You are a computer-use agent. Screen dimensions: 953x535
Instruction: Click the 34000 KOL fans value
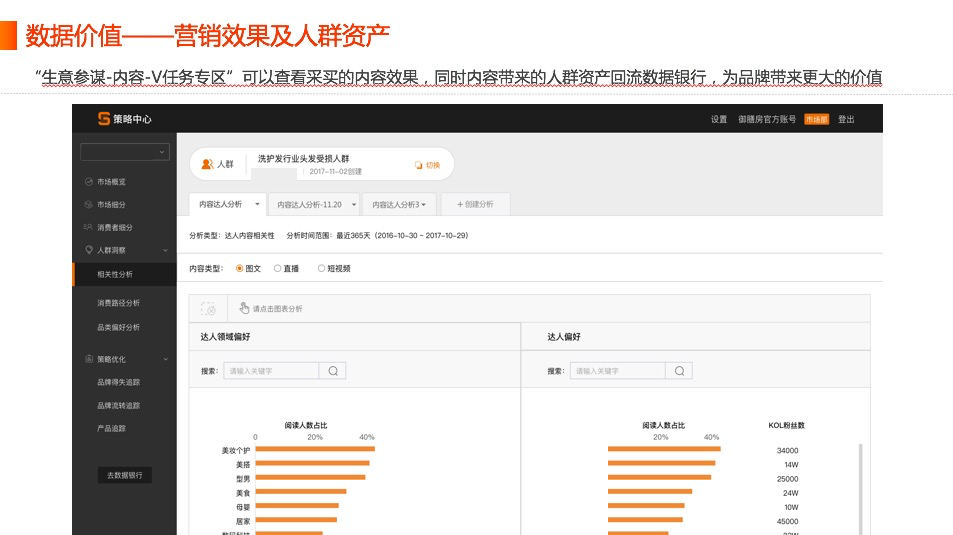[788, 450]
